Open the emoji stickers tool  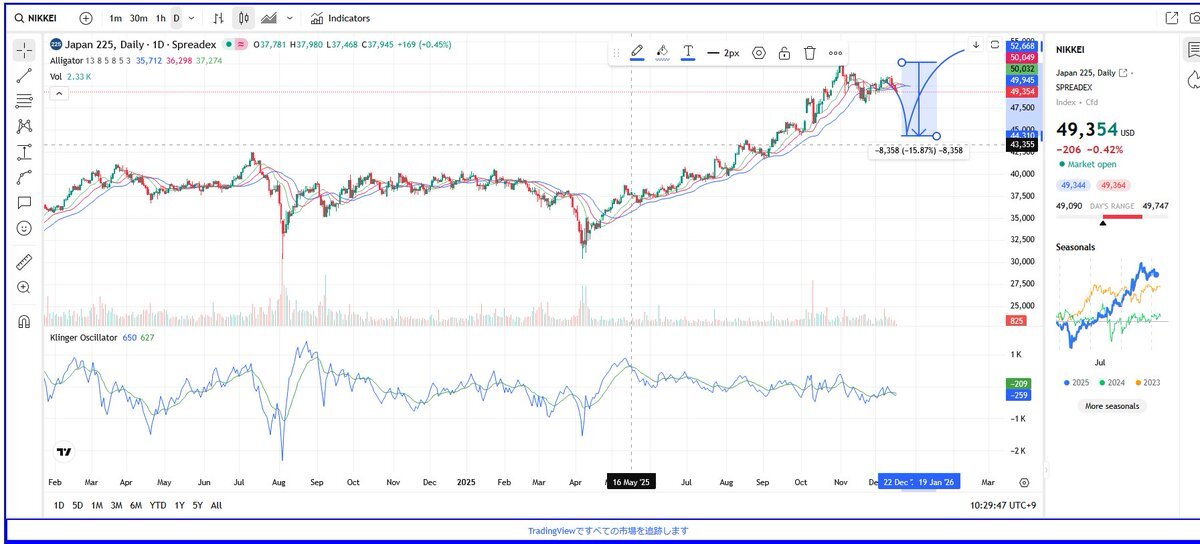click(x=24, y=228)
